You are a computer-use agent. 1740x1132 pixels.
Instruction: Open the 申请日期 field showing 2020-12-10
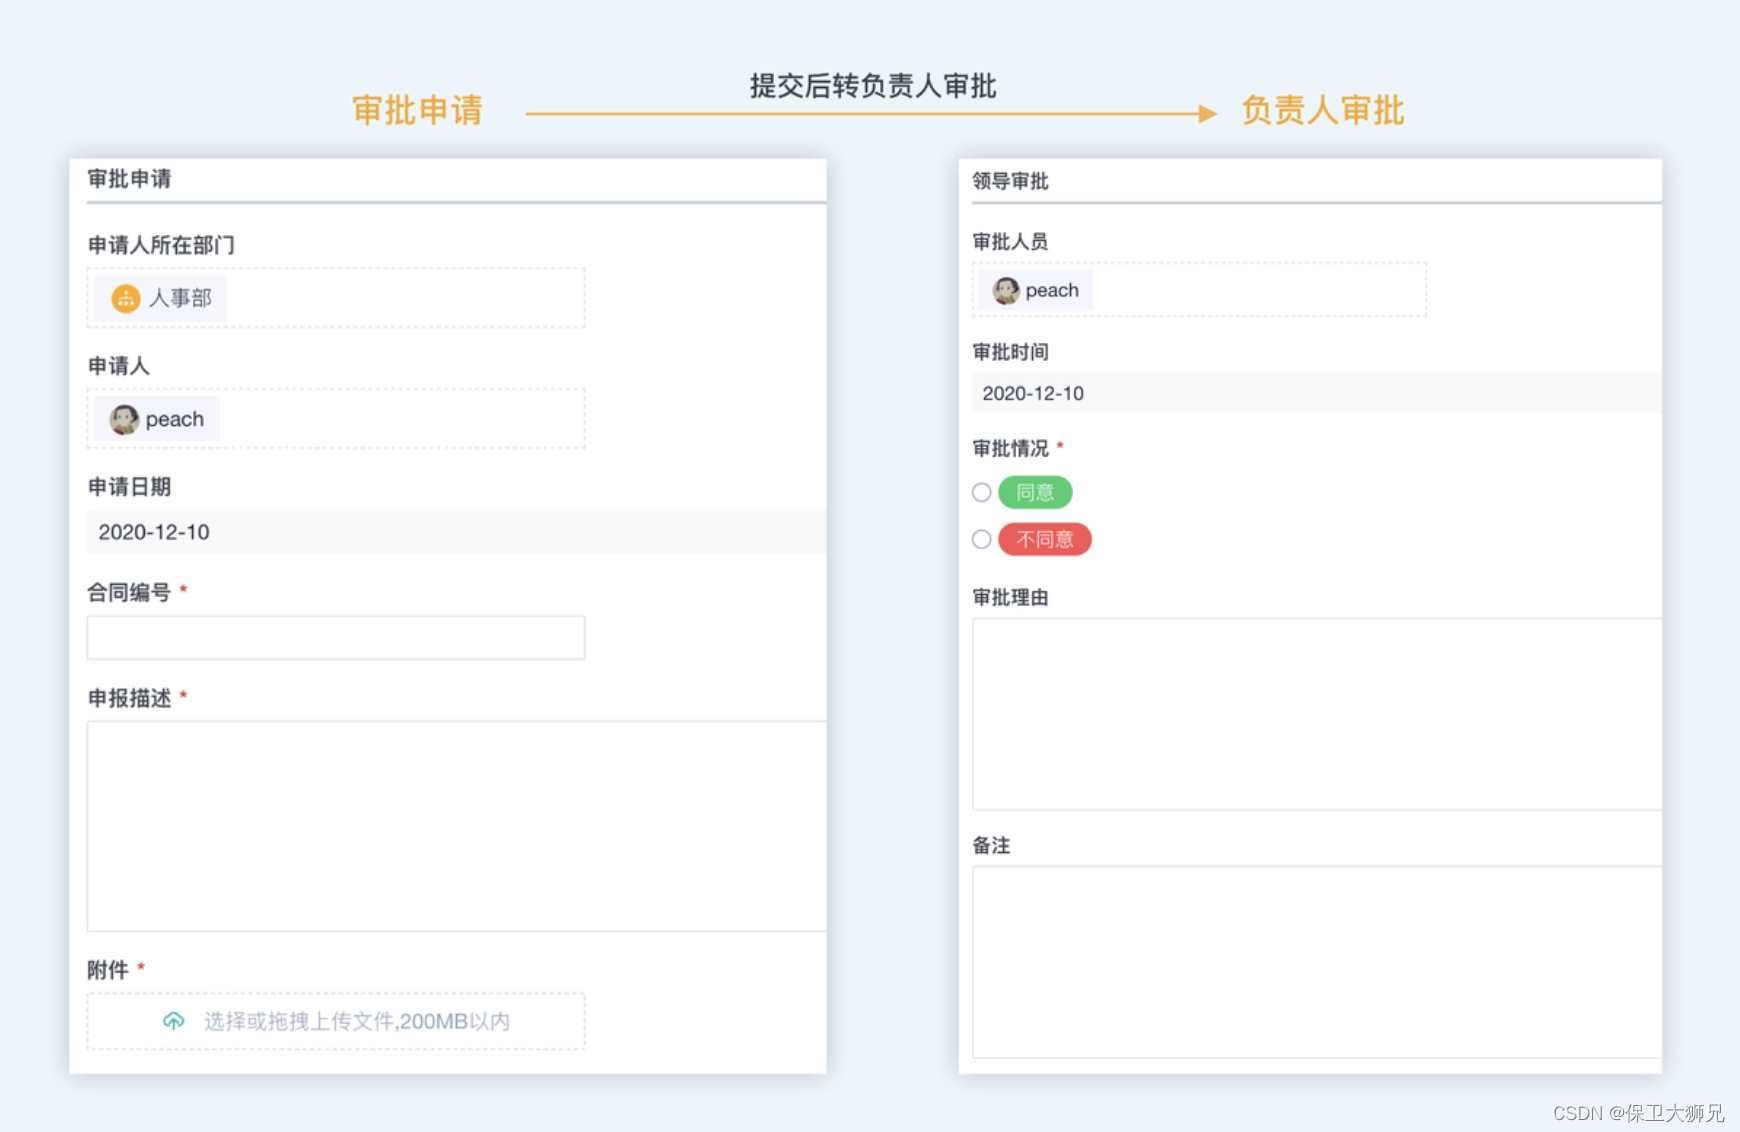click(457, 532)
